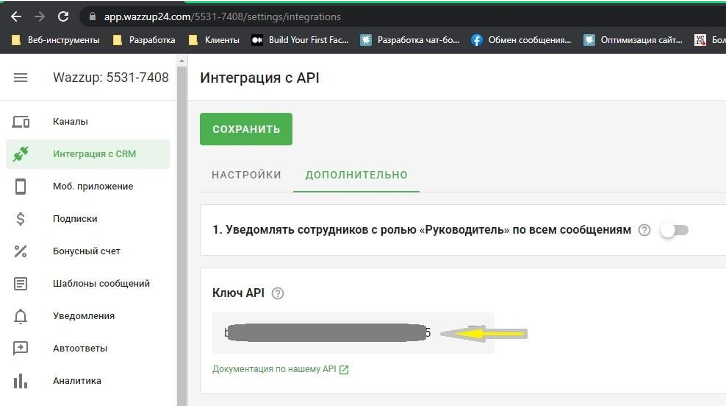Click the browser reload button
Viewport: 726px width, 406px height.
pos(64,17)
